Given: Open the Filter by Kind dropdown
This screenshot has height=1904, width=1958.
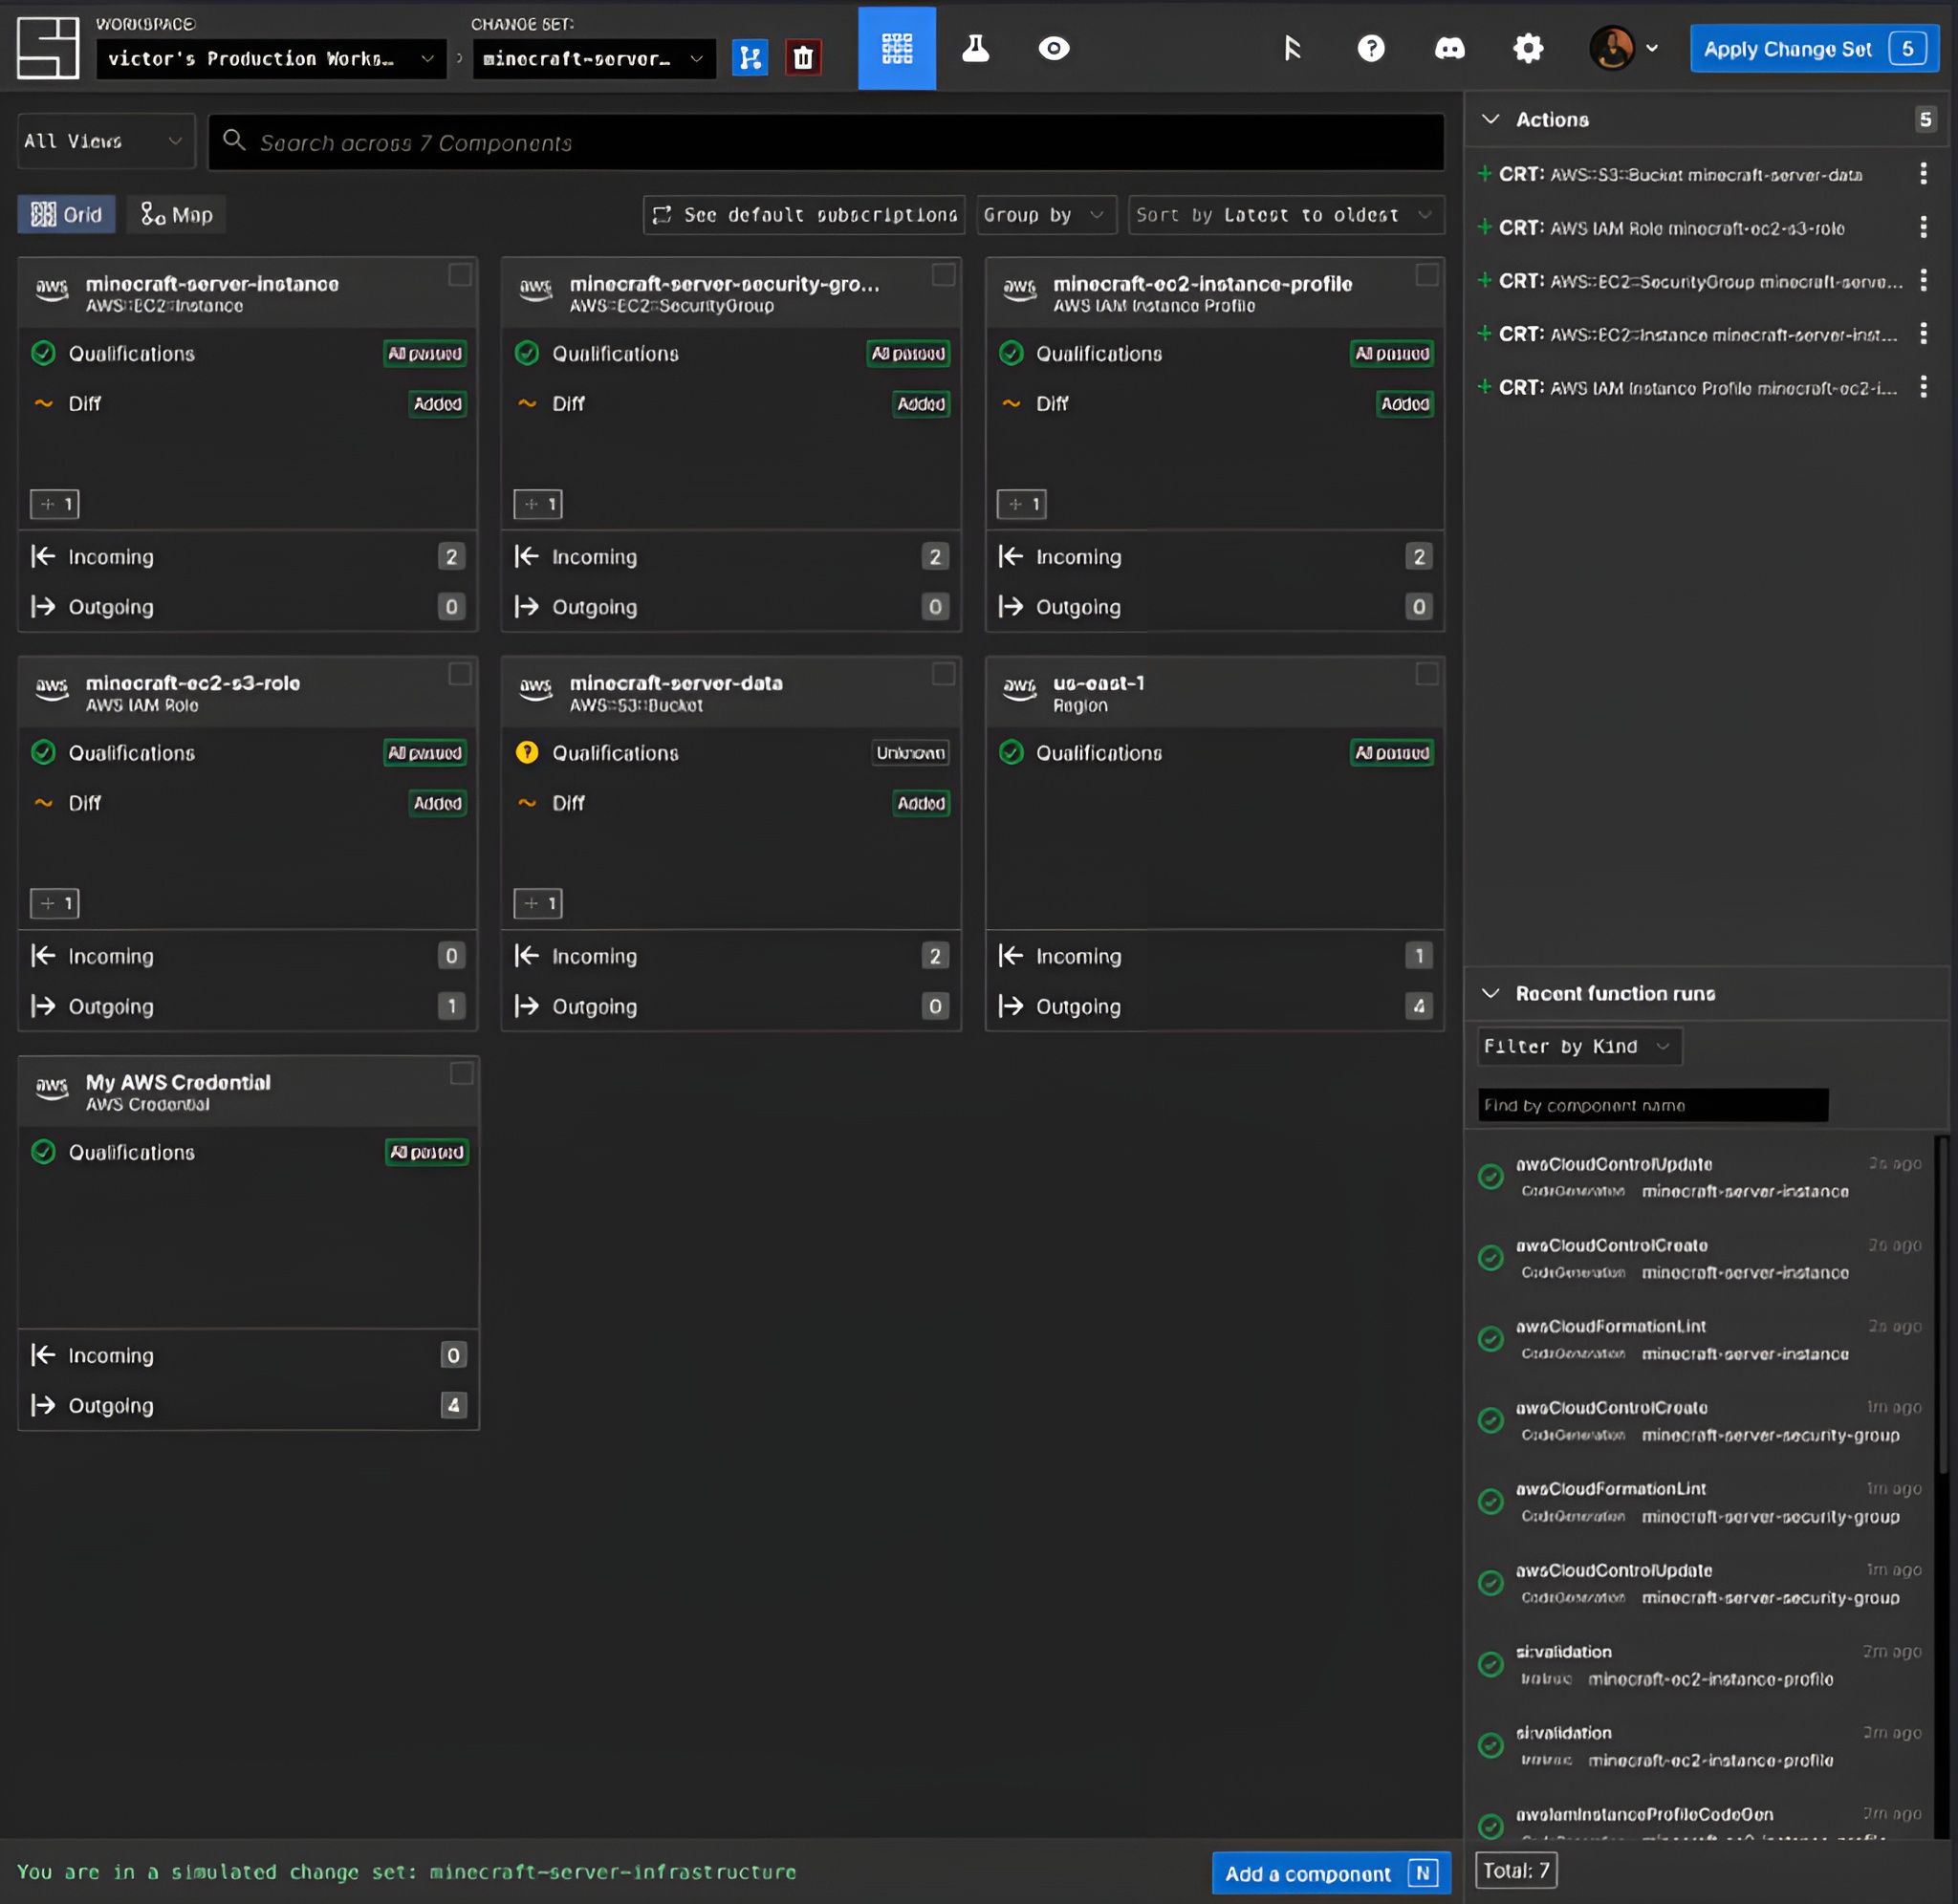Looking at the screenshot, I should coord(1579,1046).
